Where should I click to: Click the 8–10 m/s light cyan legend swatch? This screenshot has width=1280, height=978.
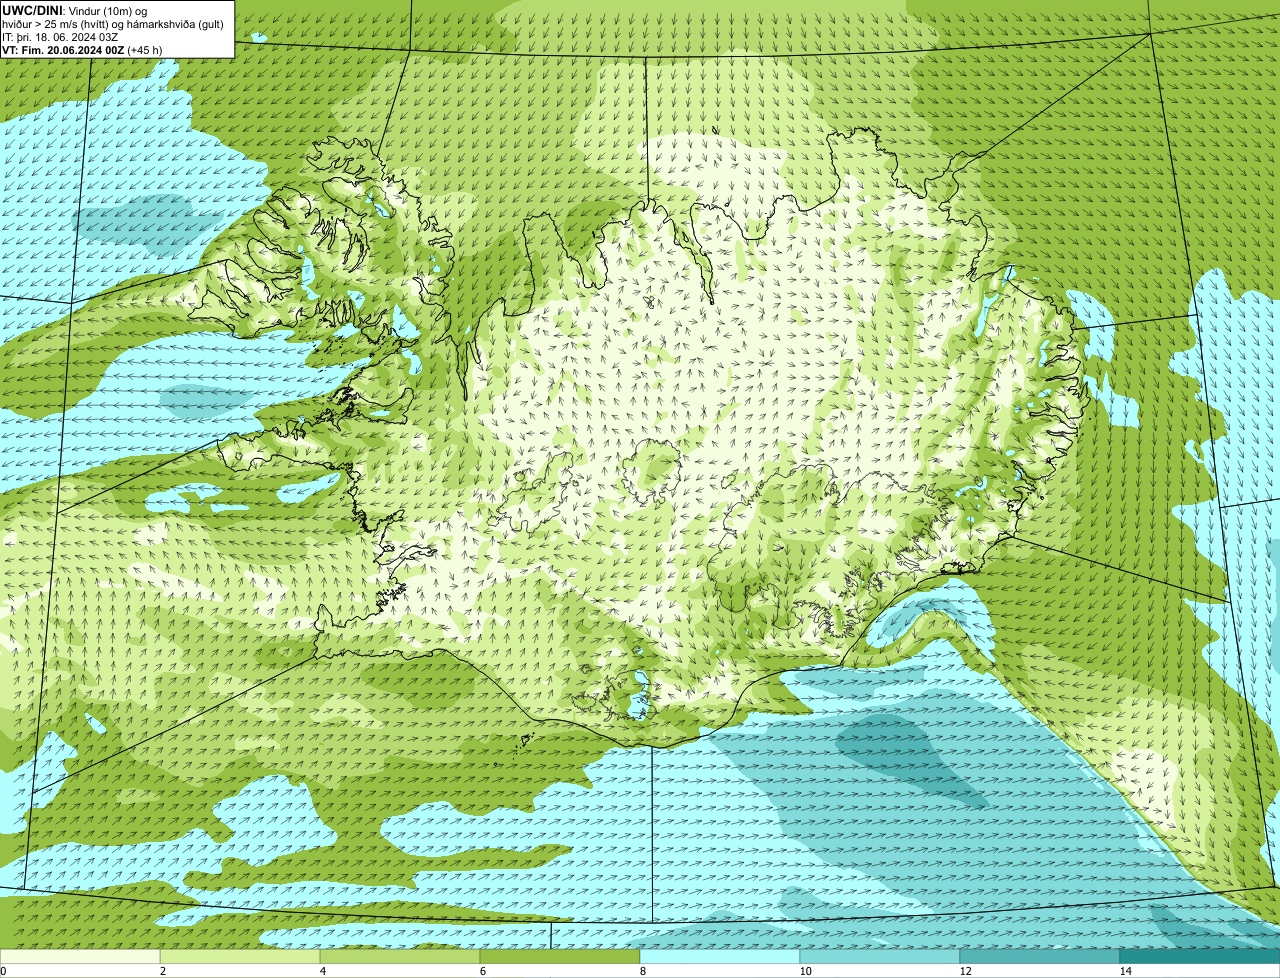(x=720, y=956)
